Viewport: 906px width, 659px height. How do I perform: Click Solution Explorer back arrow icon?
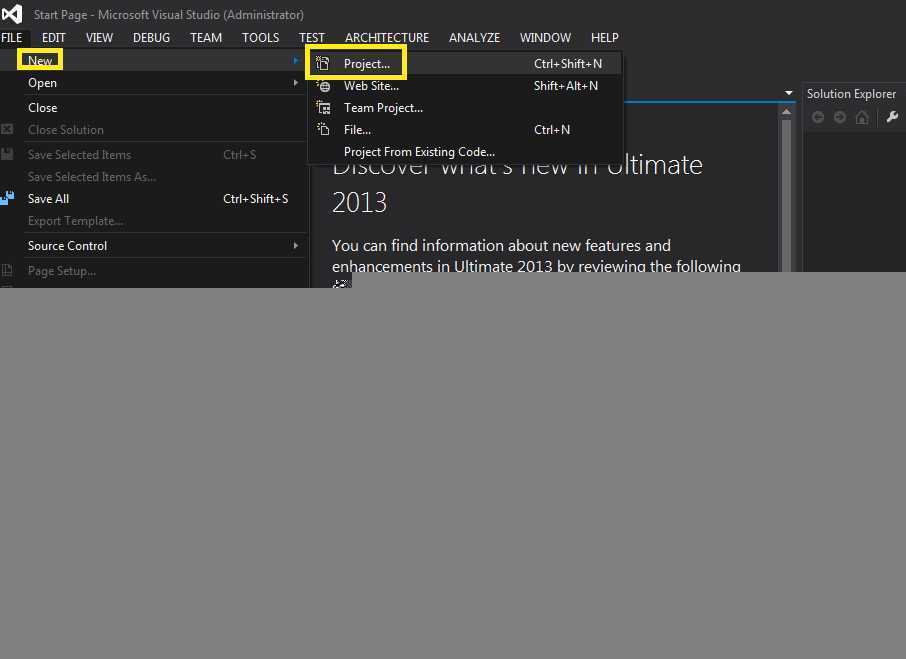[x=818, y=117]
